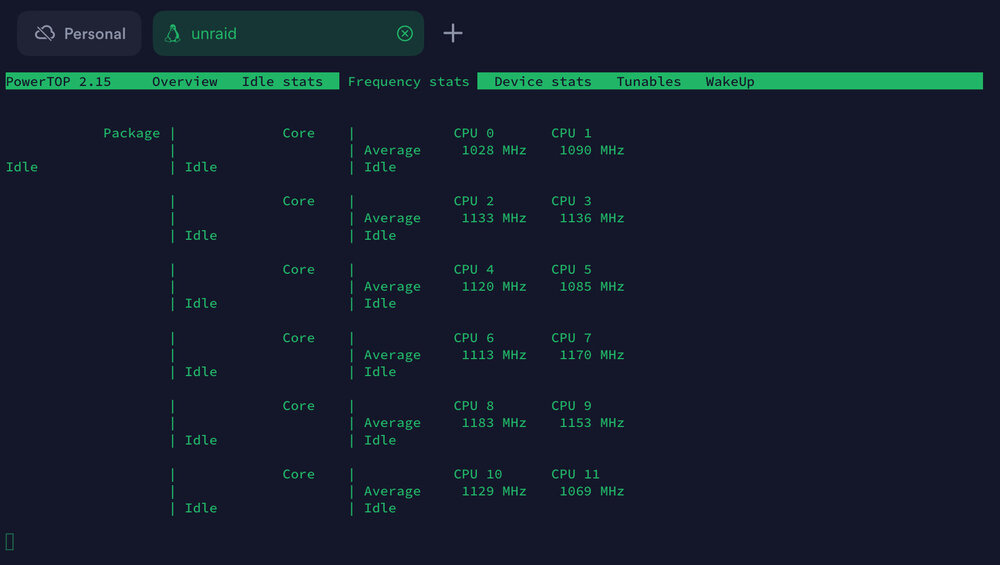Viewport: 1000px width, 565px height.
Task: Click the CPU 4 header
Action: tap(473, 270)
